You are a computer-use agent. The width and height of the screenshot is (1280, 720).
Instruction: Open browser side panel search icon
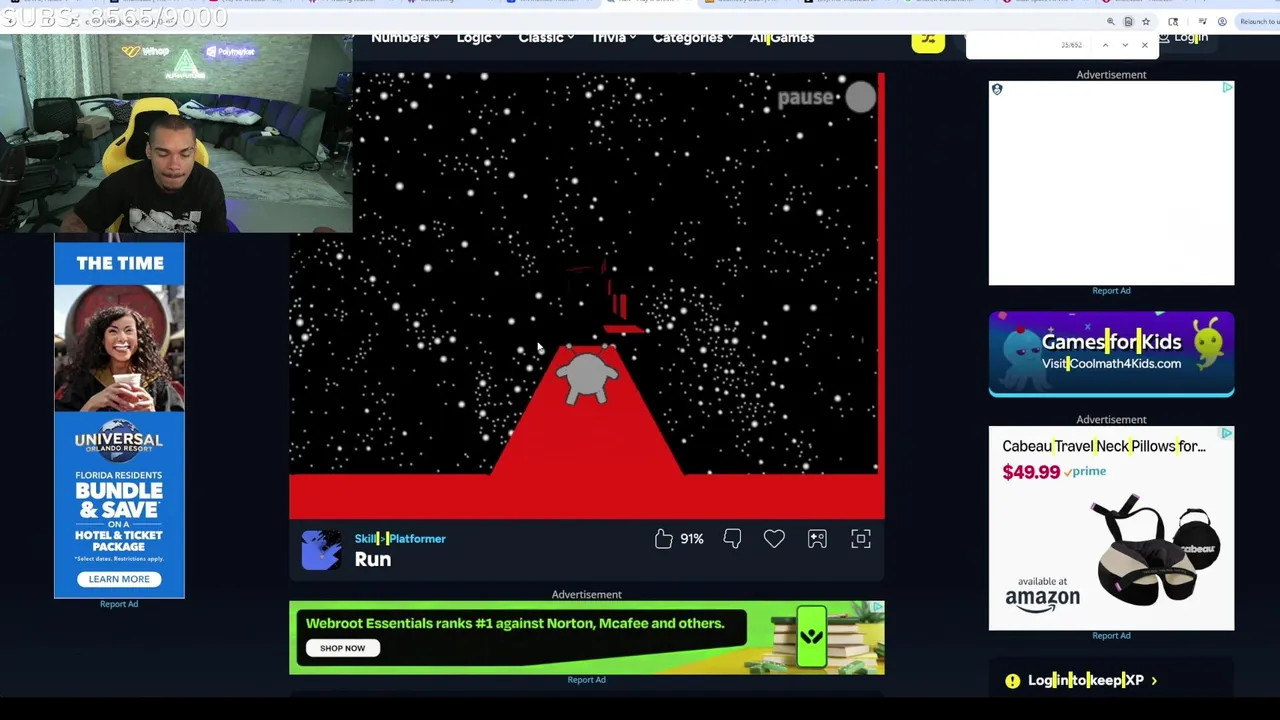click(1173, 21)
